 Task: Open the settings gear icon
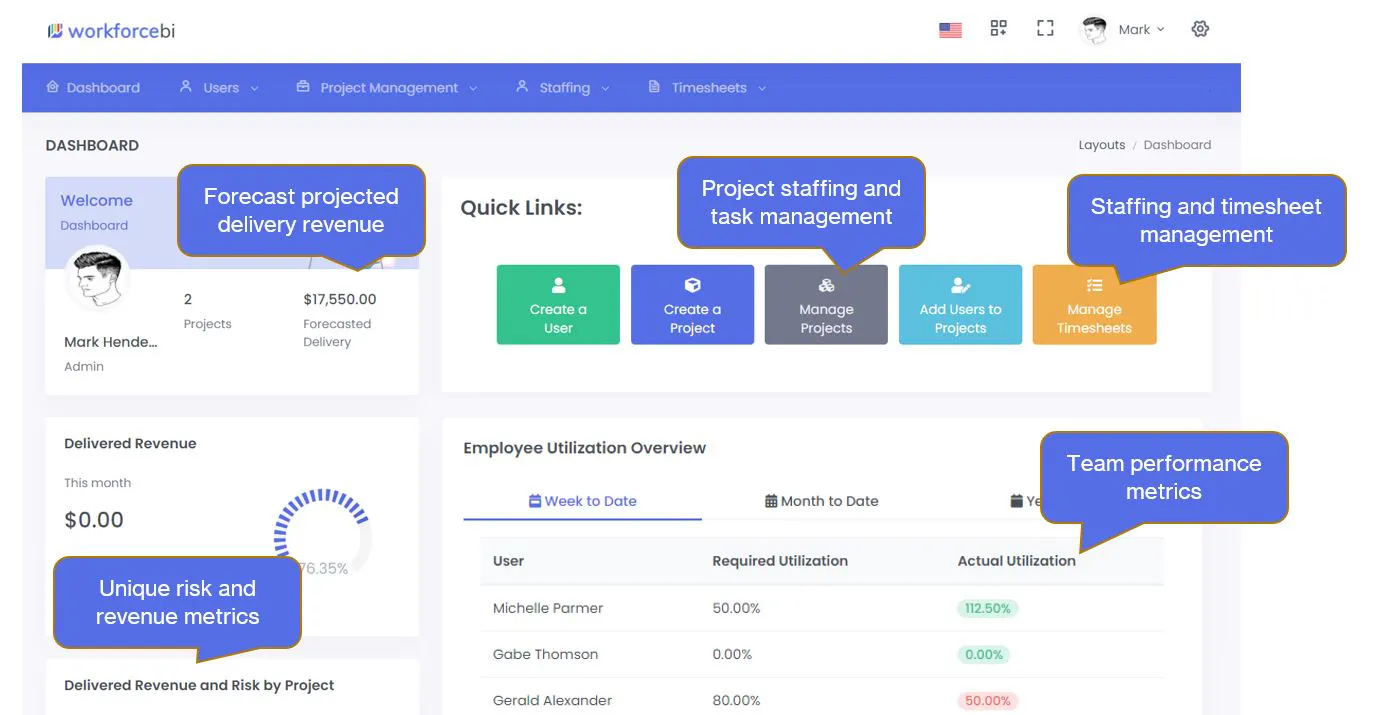1200,29
